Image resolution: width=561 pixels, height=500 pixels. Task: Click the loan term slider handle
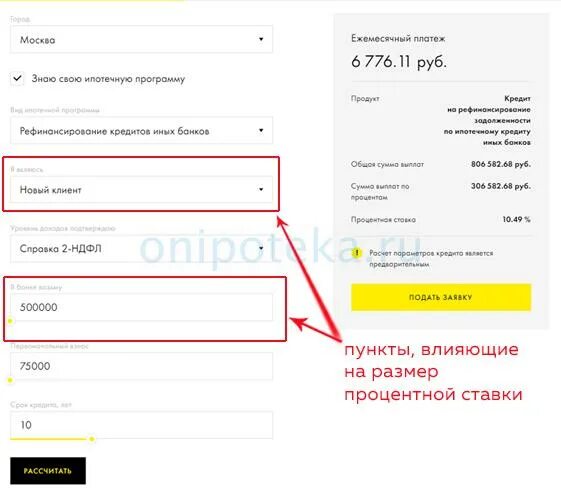pyautogui.click(x=92, y=439)
